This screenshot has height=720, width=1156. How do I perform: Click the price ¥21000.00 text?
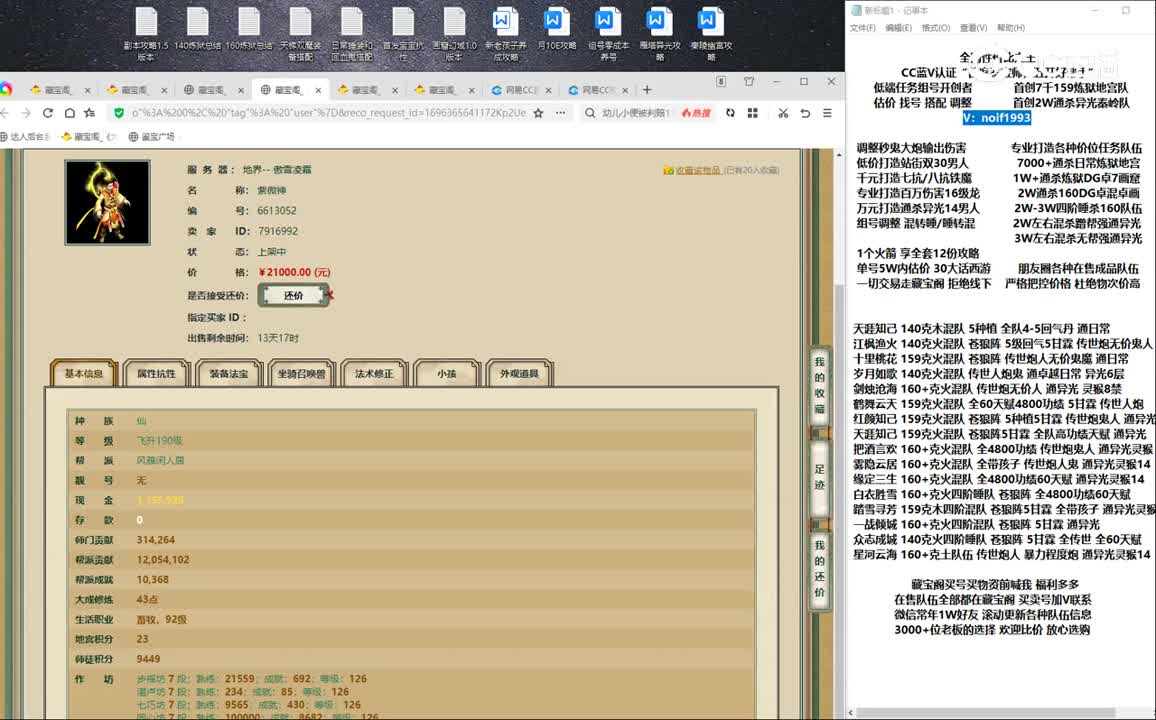coord(295,272)
